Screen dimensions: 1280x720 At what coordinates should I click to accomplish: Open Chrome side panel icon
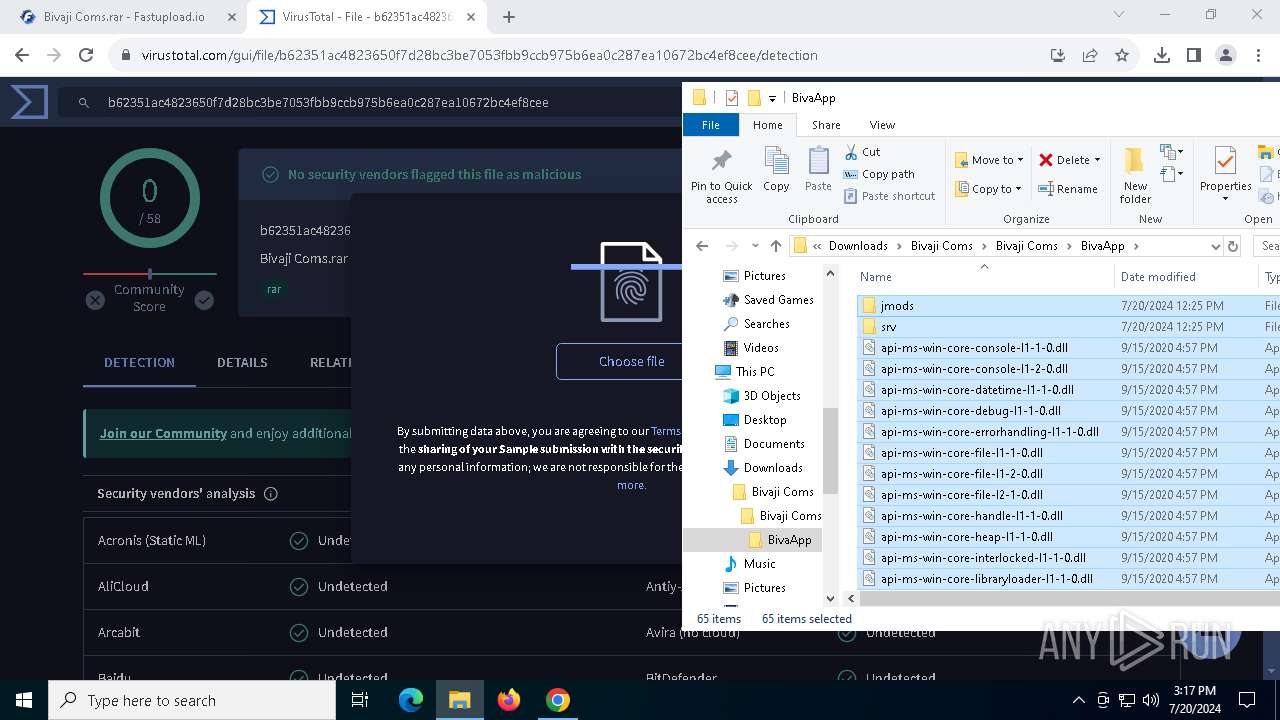point(1193,55)
